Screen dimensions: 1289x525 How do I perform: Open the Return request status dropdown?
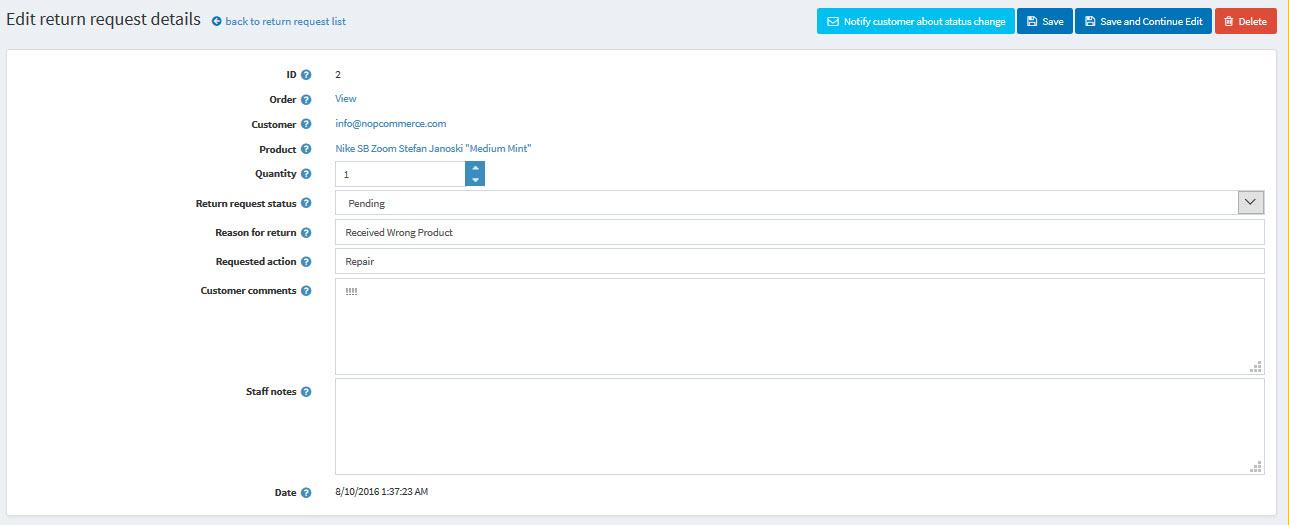coord(1251,202)
